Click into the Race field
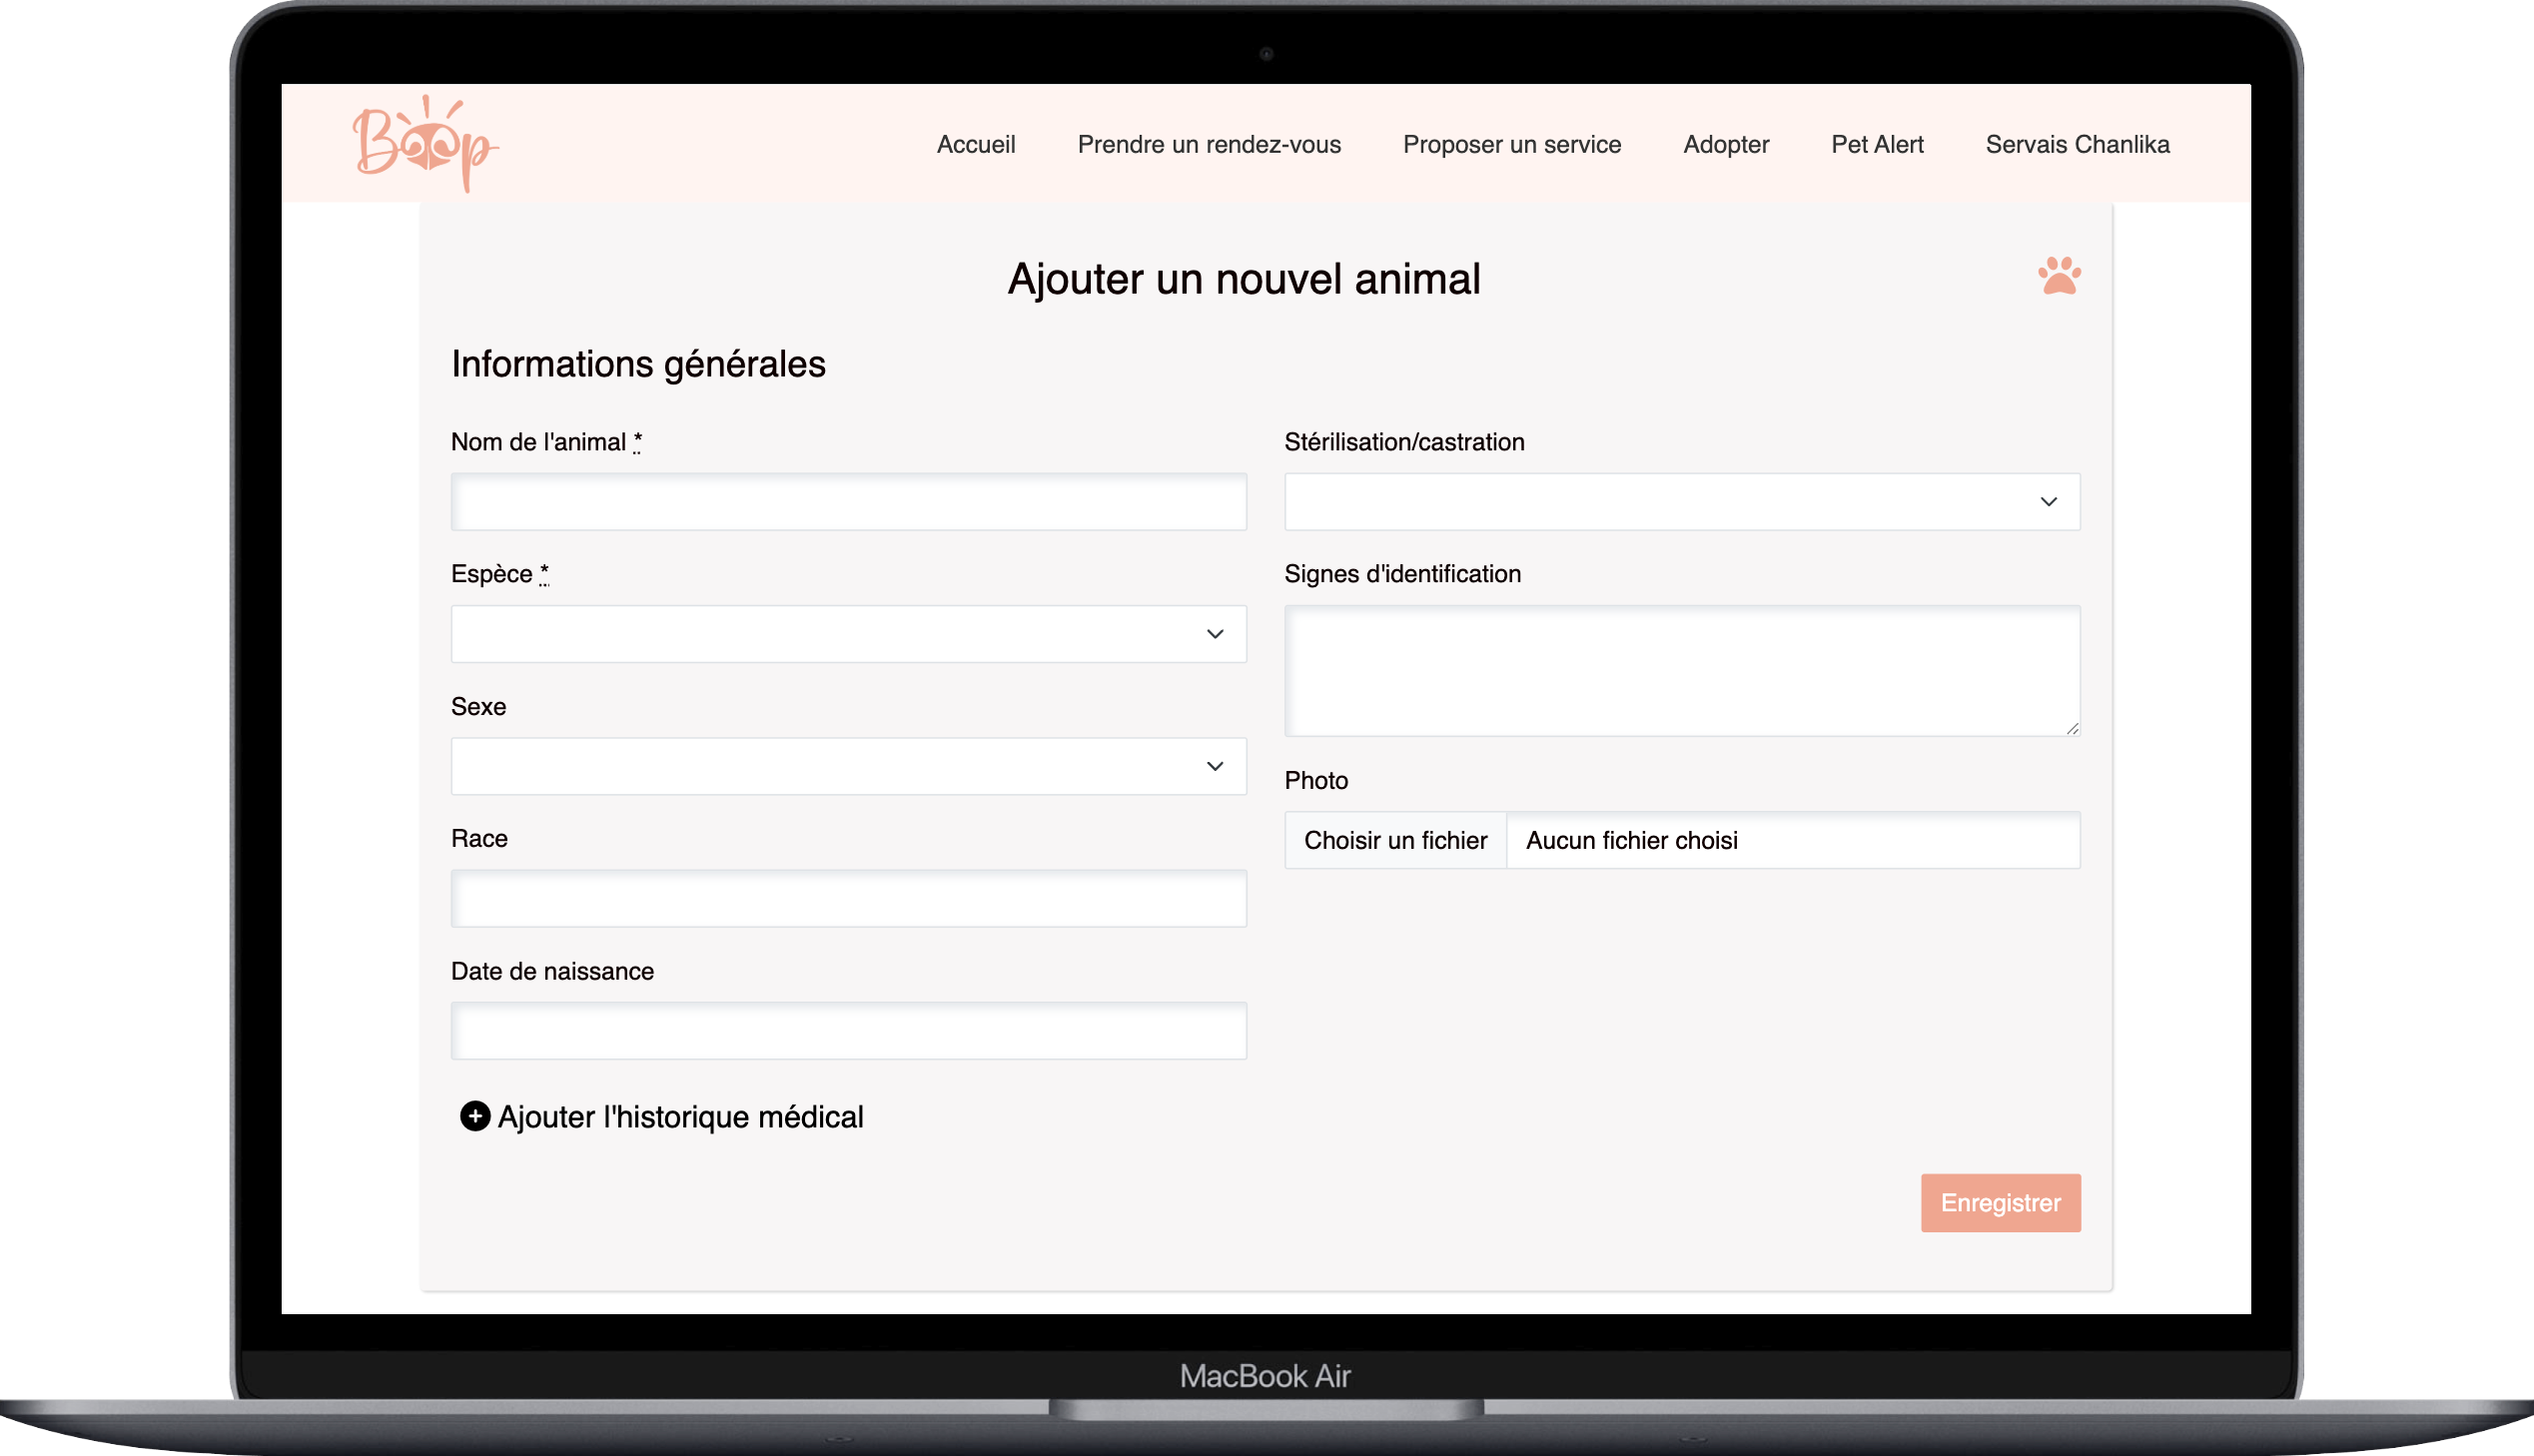The height and width of the screenshot is (1456, 2534). pyautogui.click(x=848, y=898)
